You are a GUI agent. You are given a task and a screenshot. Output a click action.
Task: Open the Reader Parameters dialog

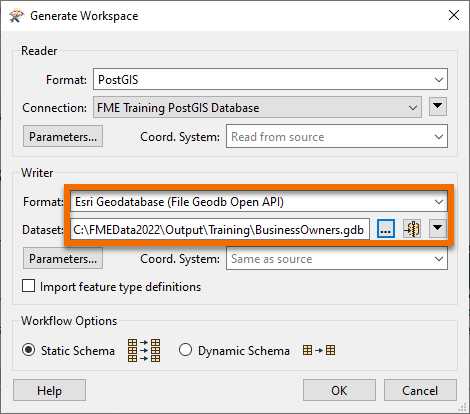click(x=63, y=136)
